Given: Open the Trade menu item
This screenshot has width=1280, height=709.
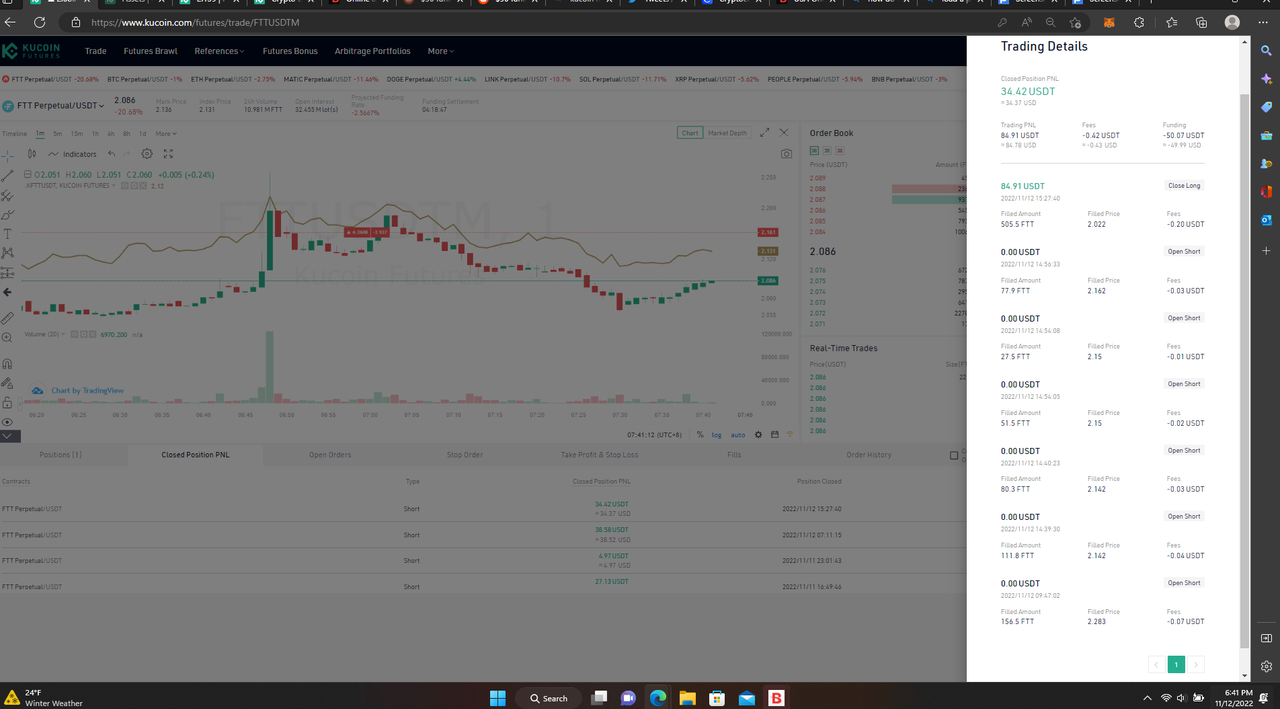Looking at the screenshot, I should (x=96, y=51).
